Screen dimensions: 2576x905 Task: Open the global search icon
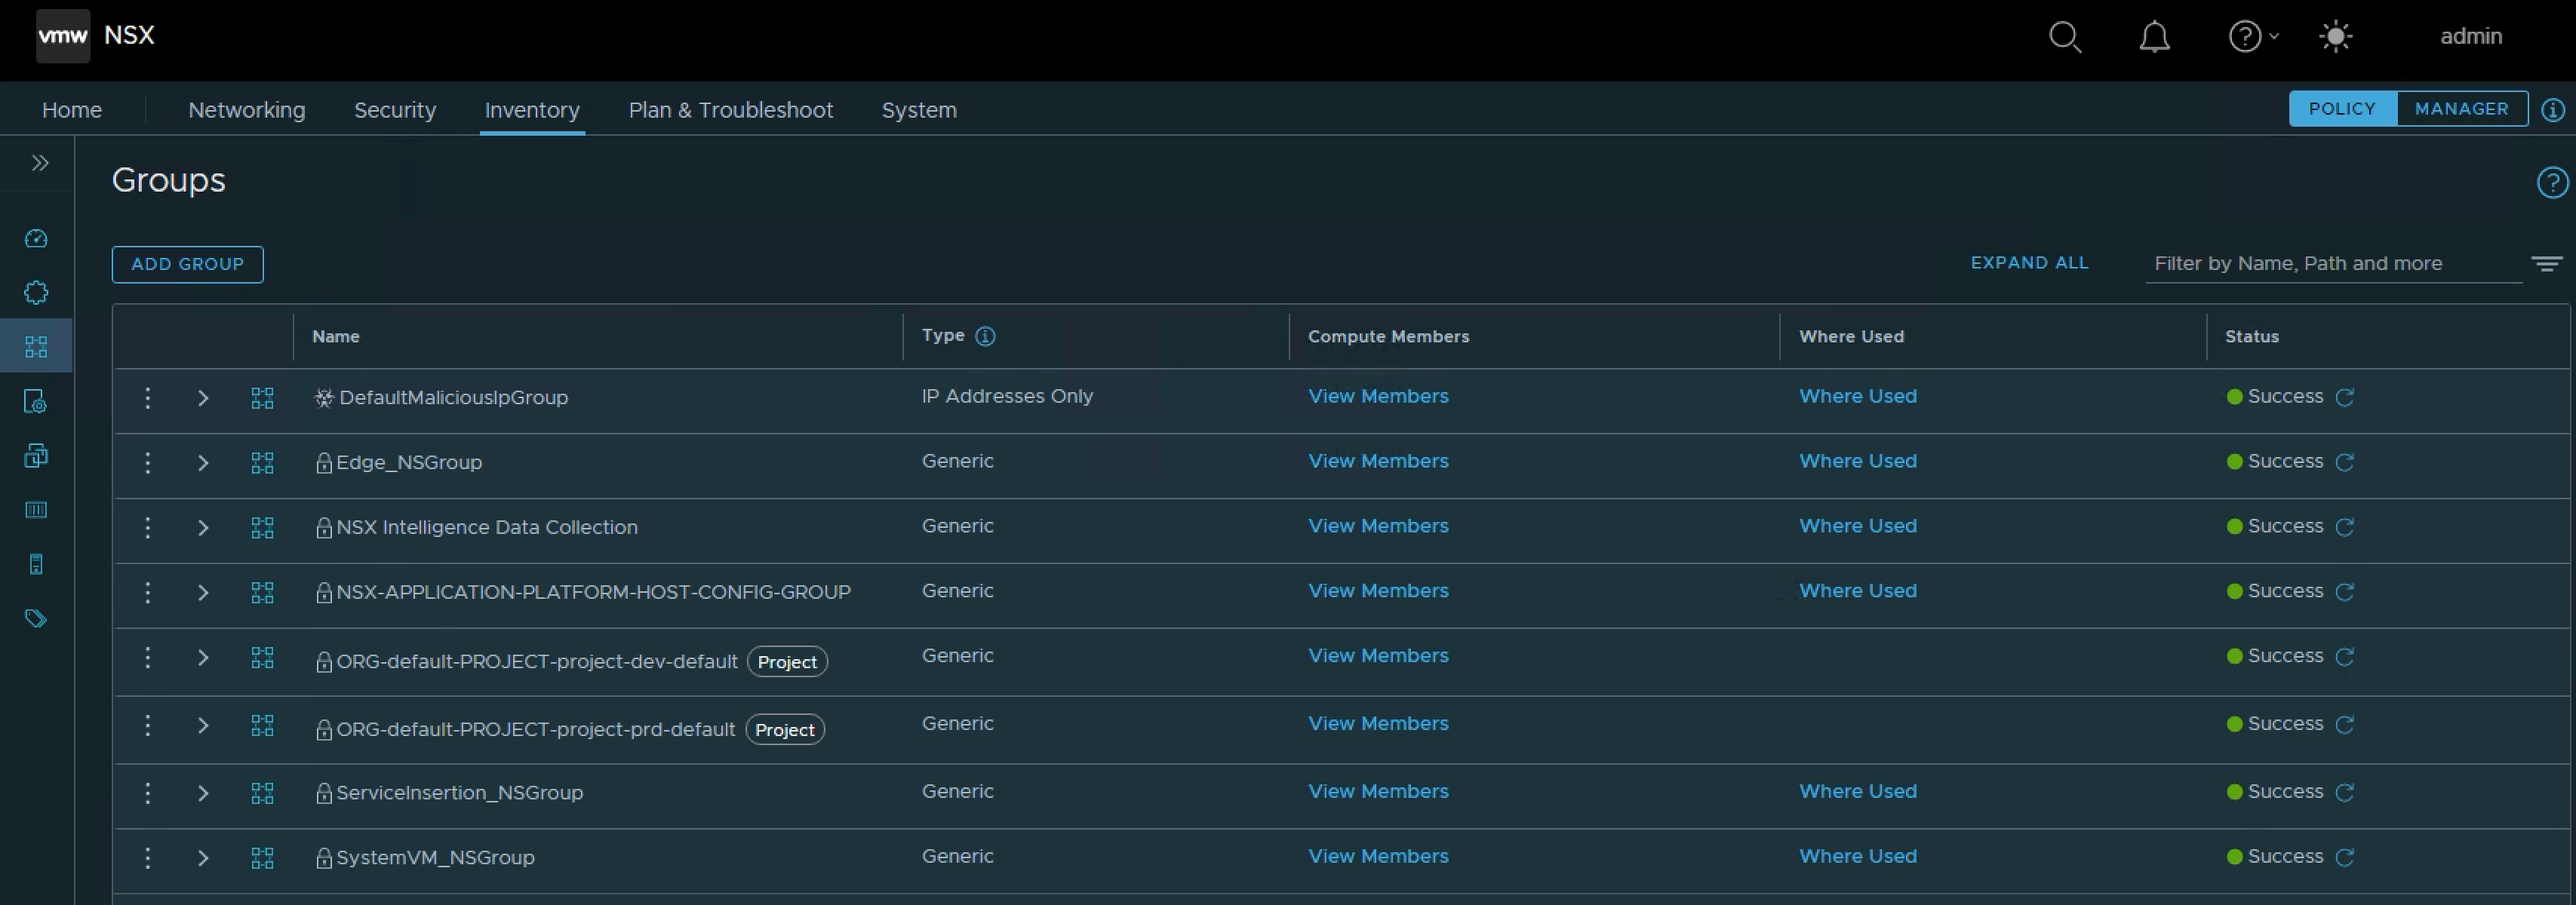click(x=2065, y=37)
